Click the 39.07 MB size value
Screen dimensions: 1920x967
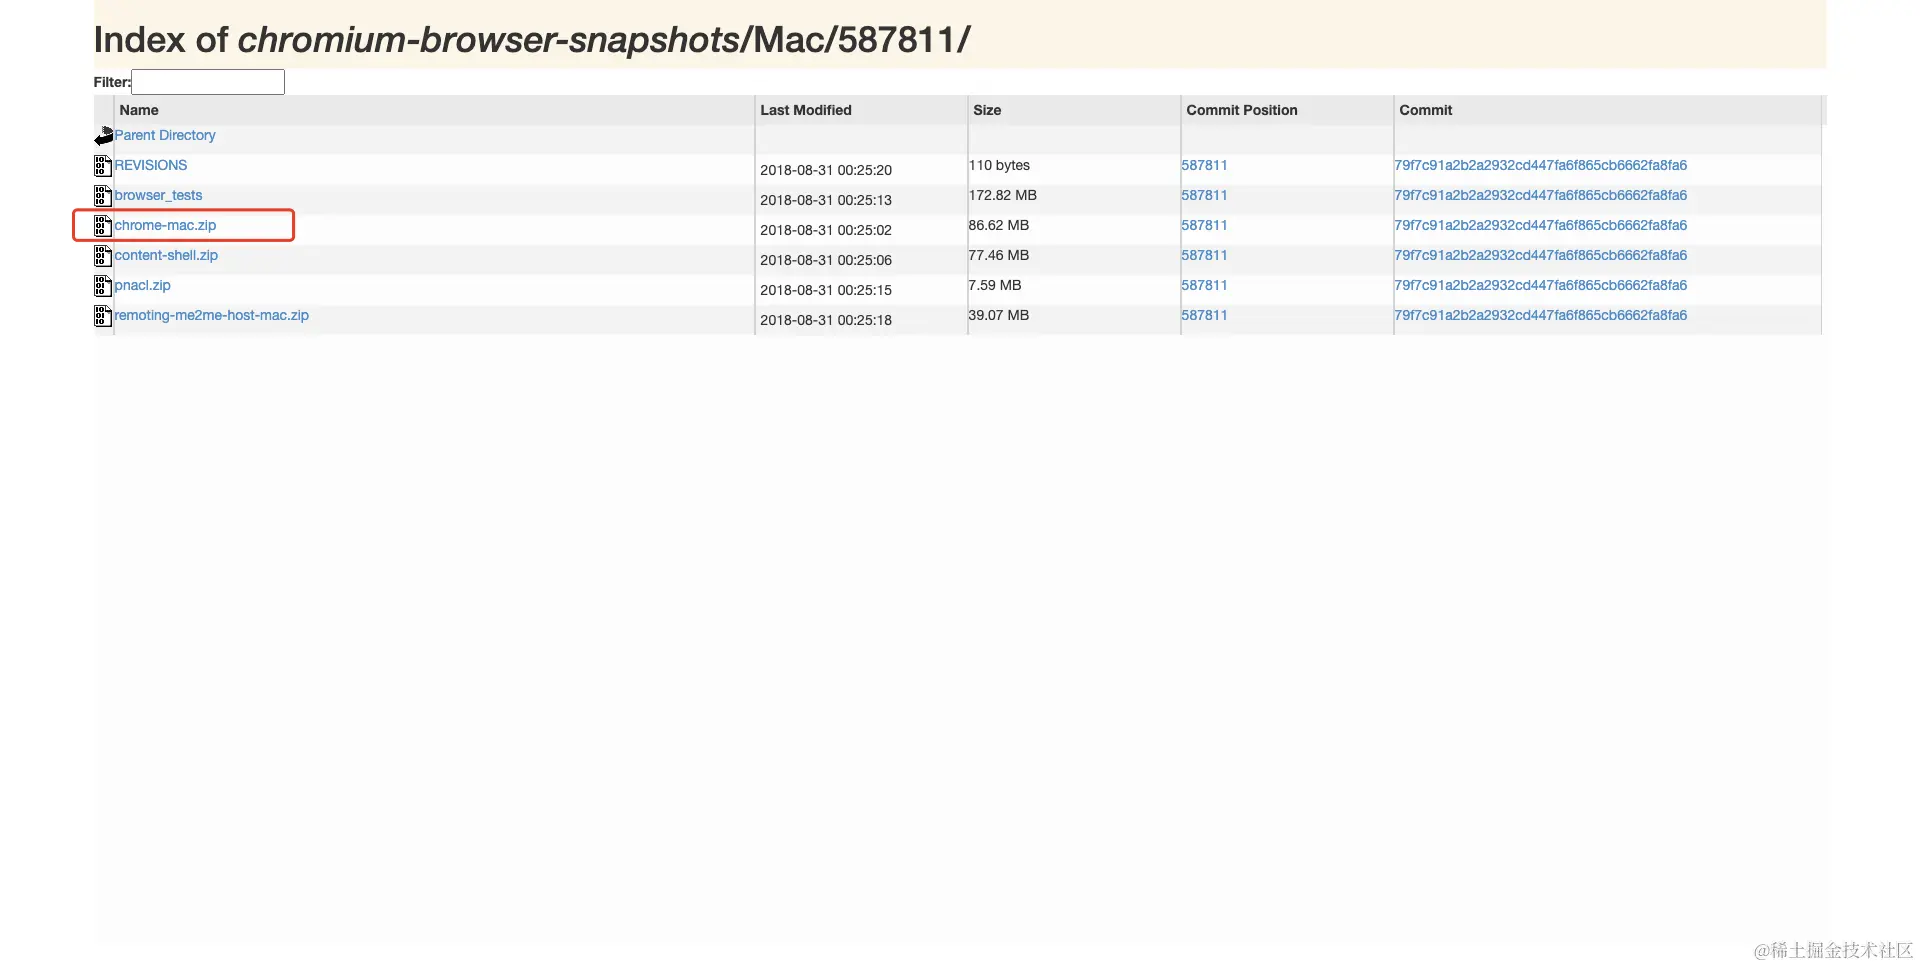pos(999,315)
